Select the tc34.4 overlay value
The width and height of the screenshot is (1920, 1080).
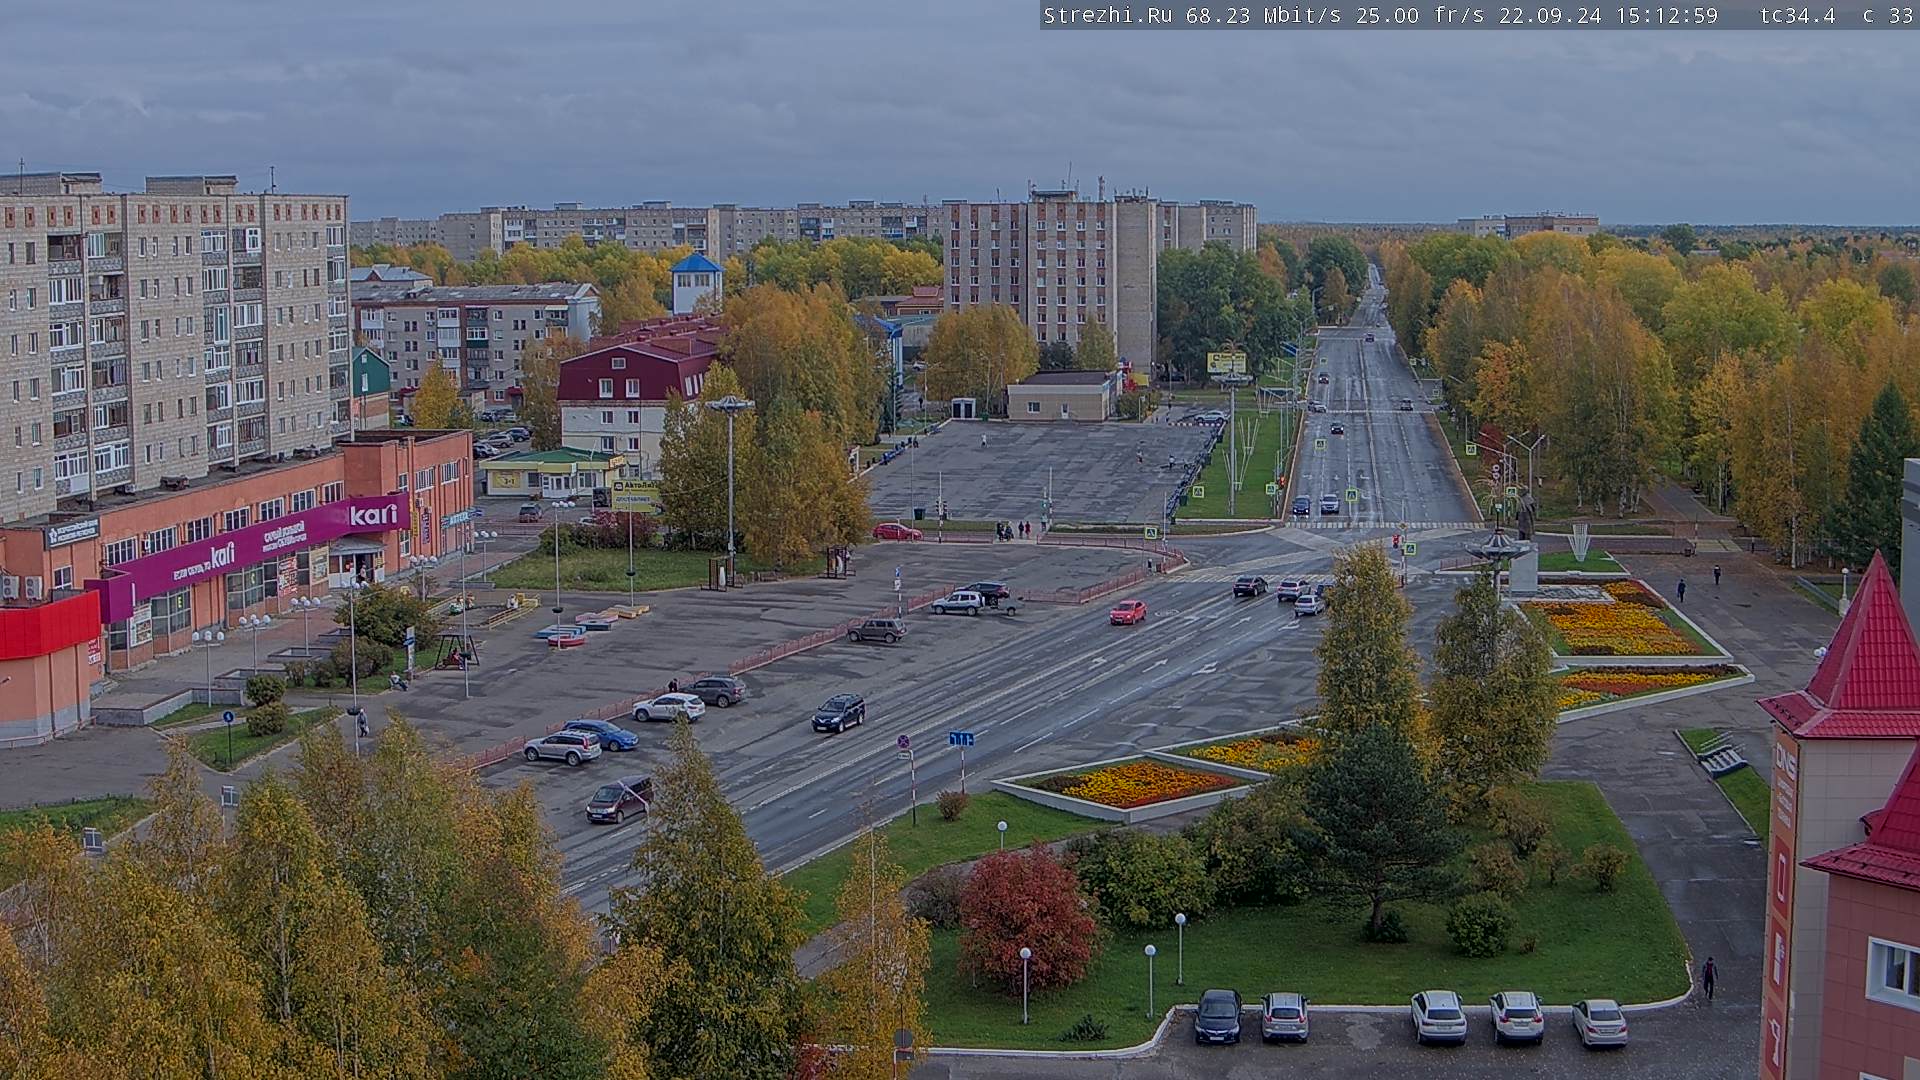1797,15
